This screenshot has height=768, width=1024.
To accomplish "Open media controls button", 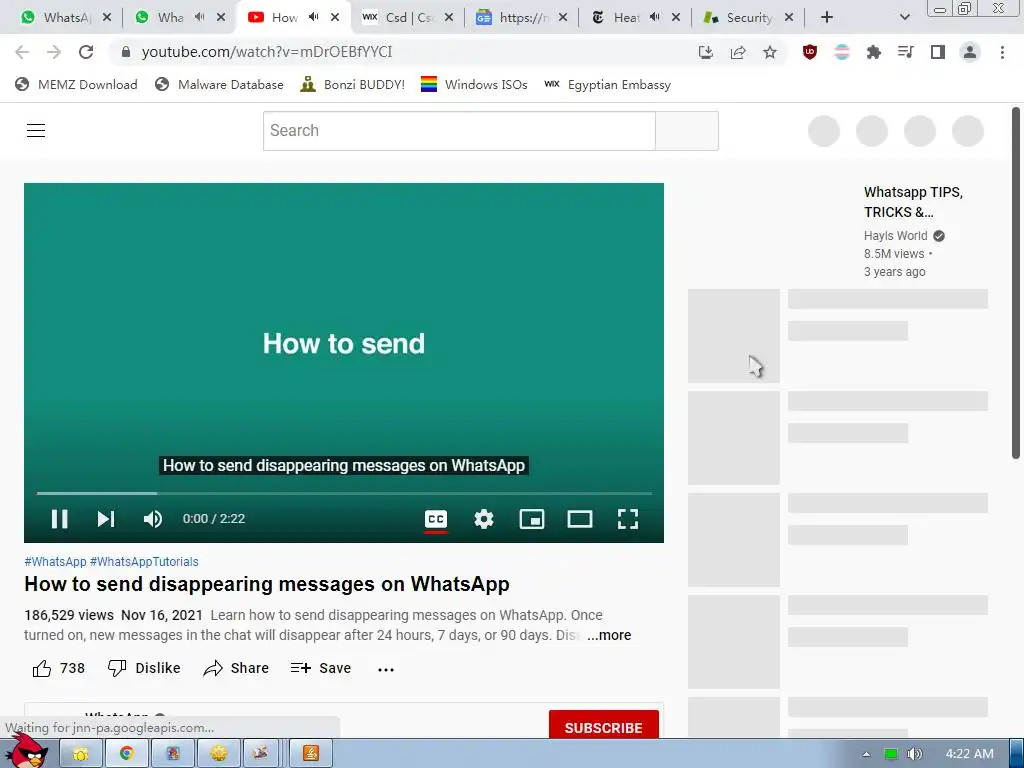I will tap(906, 52).
